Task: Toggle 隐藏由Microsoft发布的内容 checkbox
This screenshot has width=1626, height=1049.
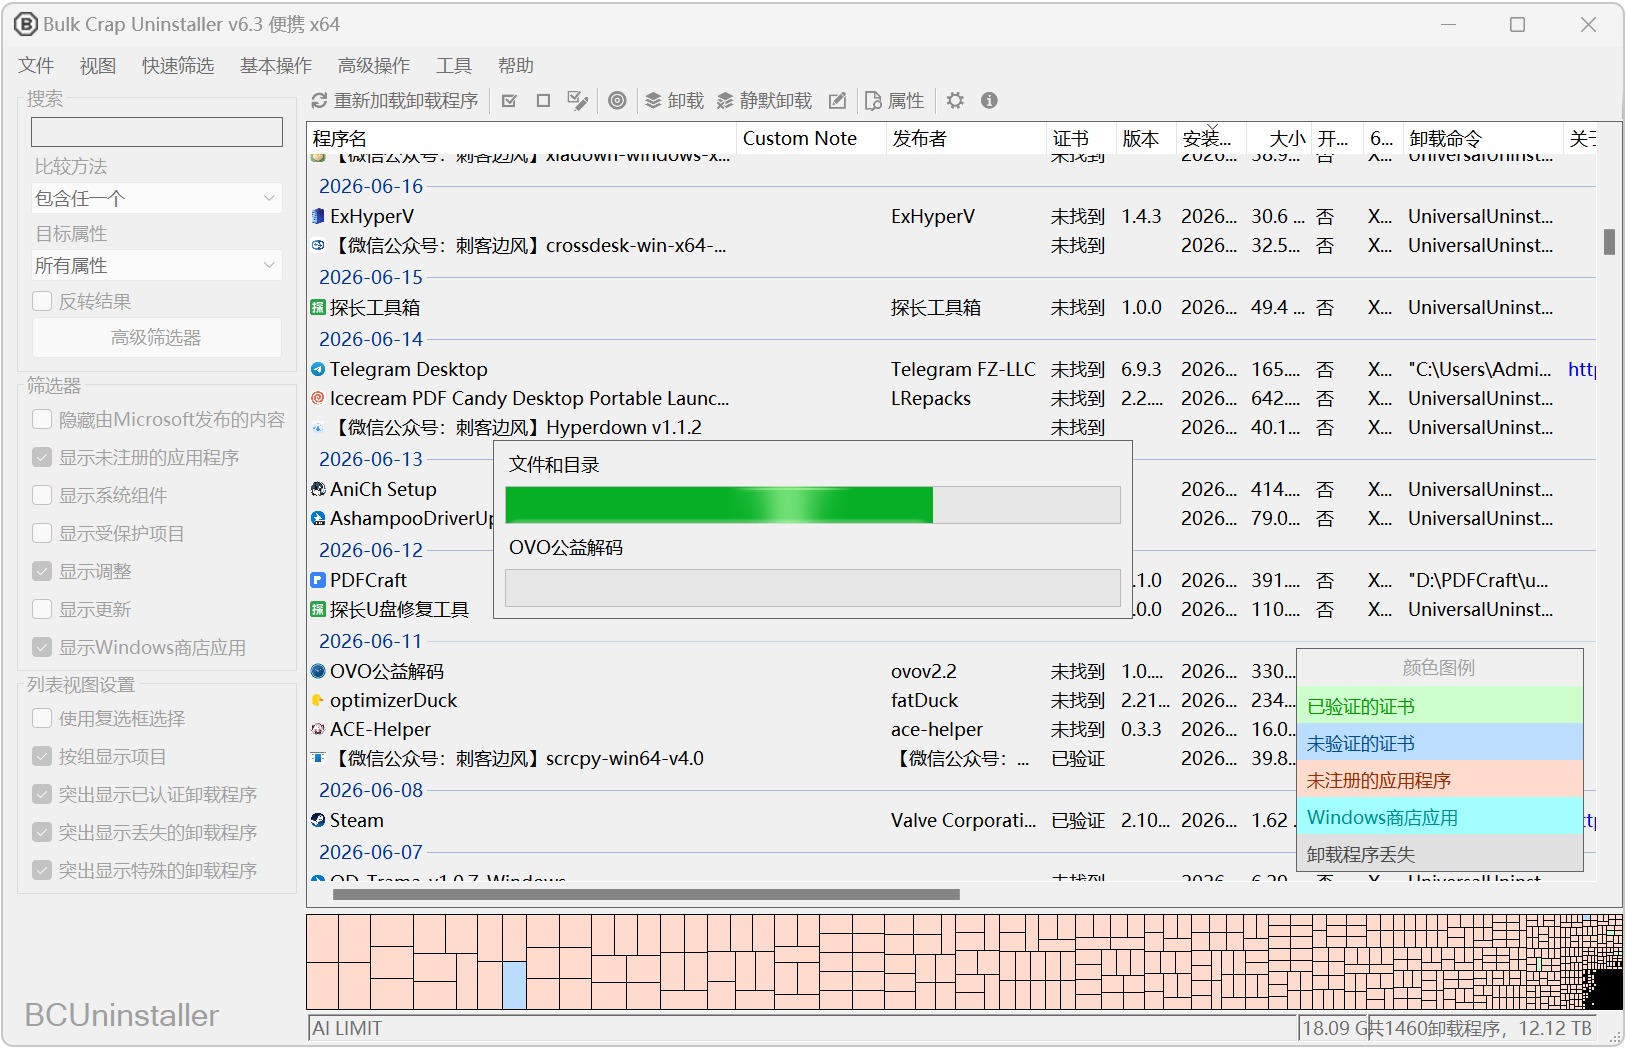Action: tap(42, 419)
